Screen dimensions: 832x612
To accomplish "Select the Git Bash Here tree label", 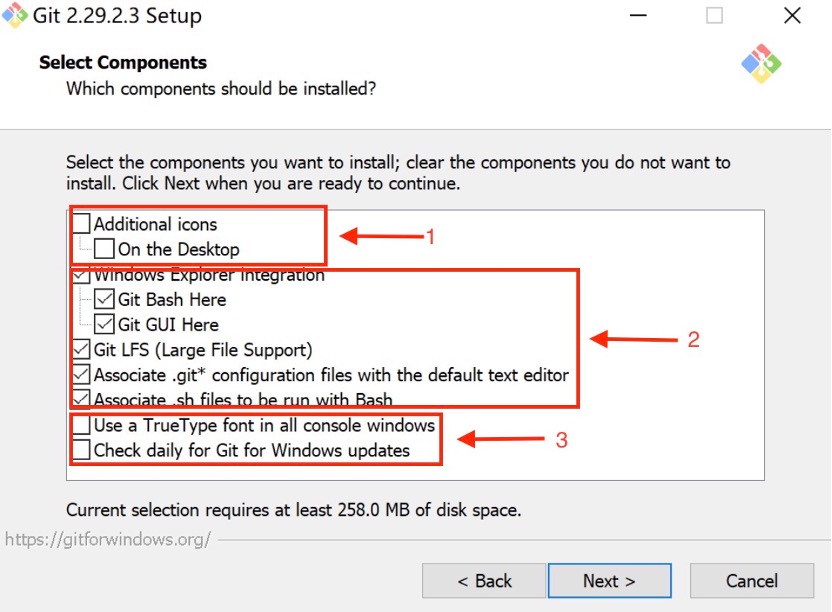I will pyautogui.click(x=172, y=300).
